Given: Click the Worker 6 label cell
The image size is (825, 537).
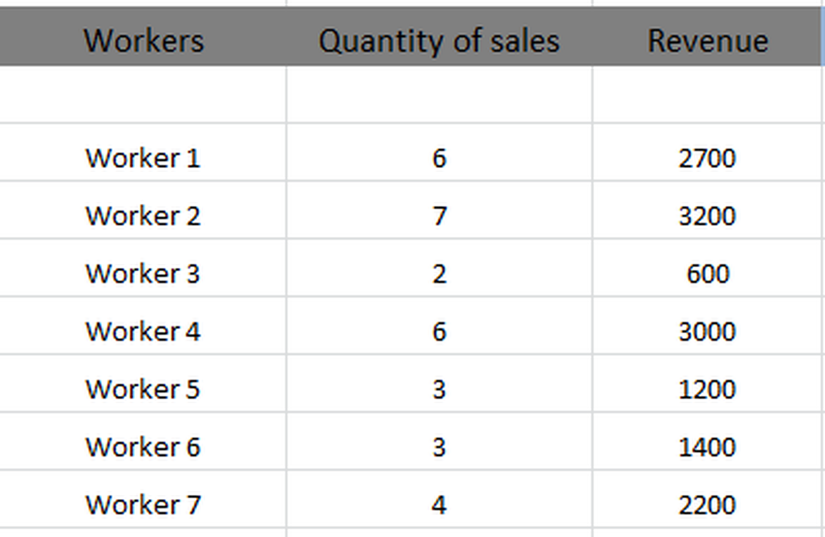Looking at the screenshot, I should coord(143,448).
